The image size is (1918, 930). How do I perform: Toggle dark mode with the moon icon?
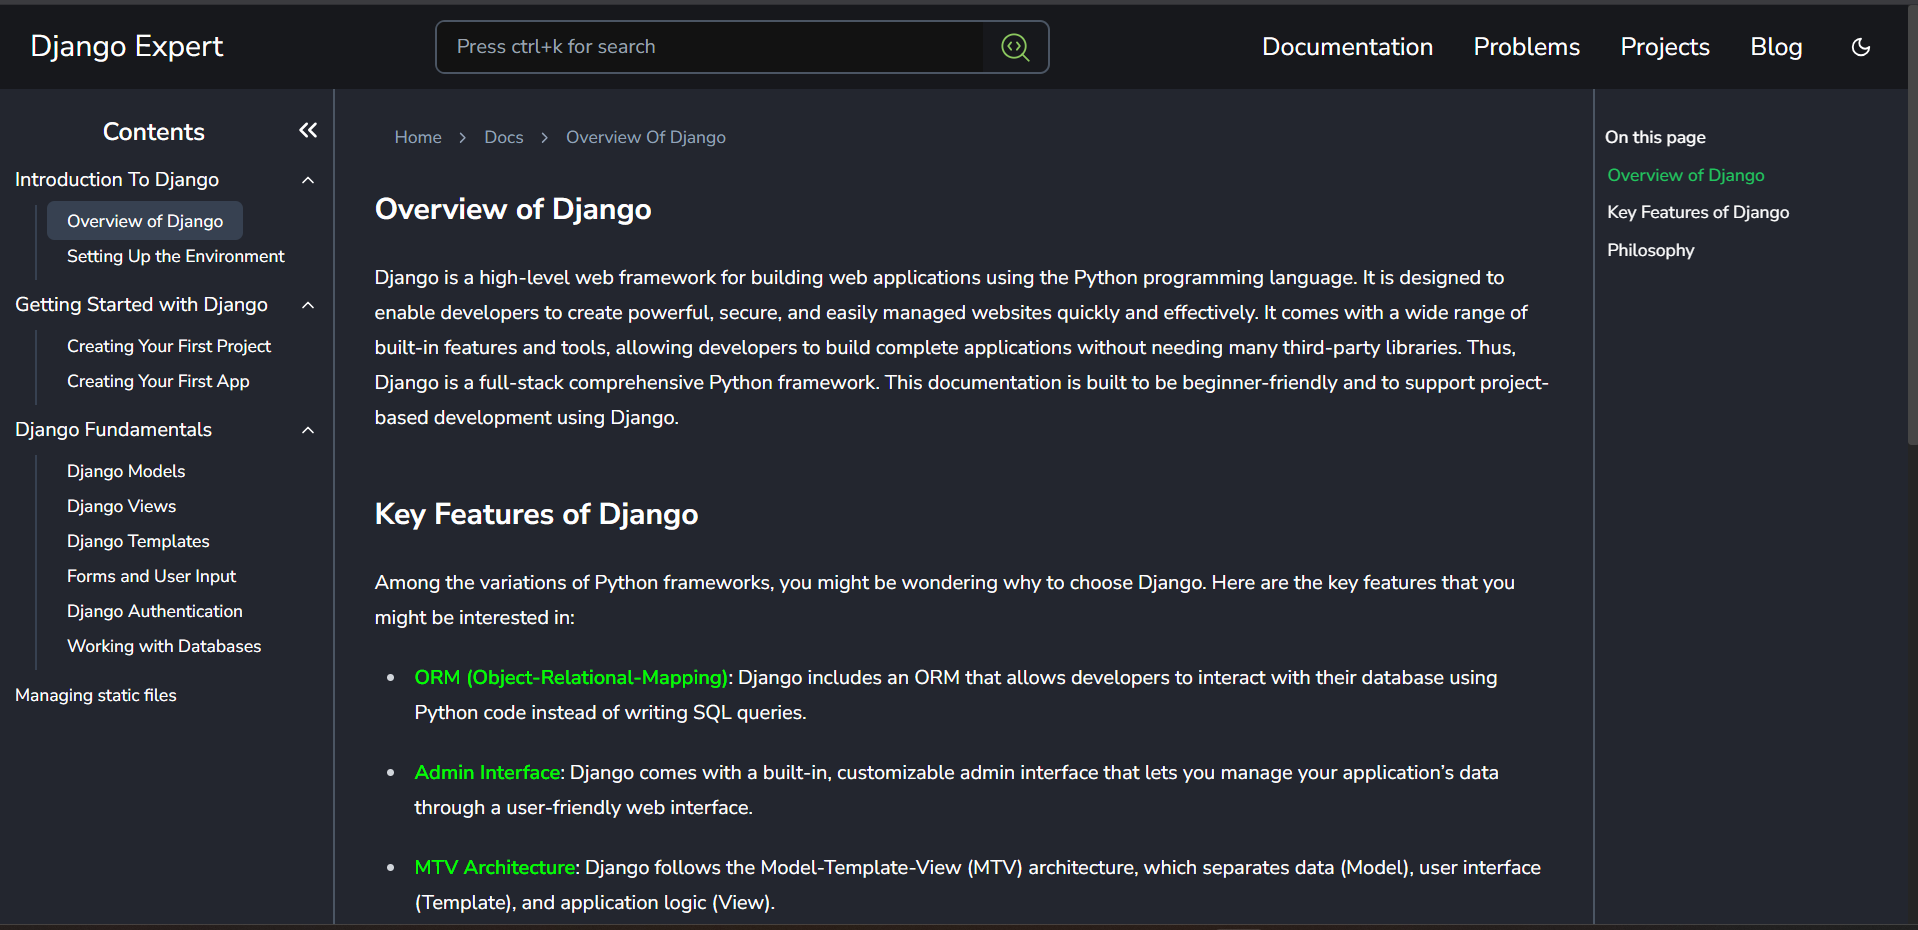(x=1860, y=46)
